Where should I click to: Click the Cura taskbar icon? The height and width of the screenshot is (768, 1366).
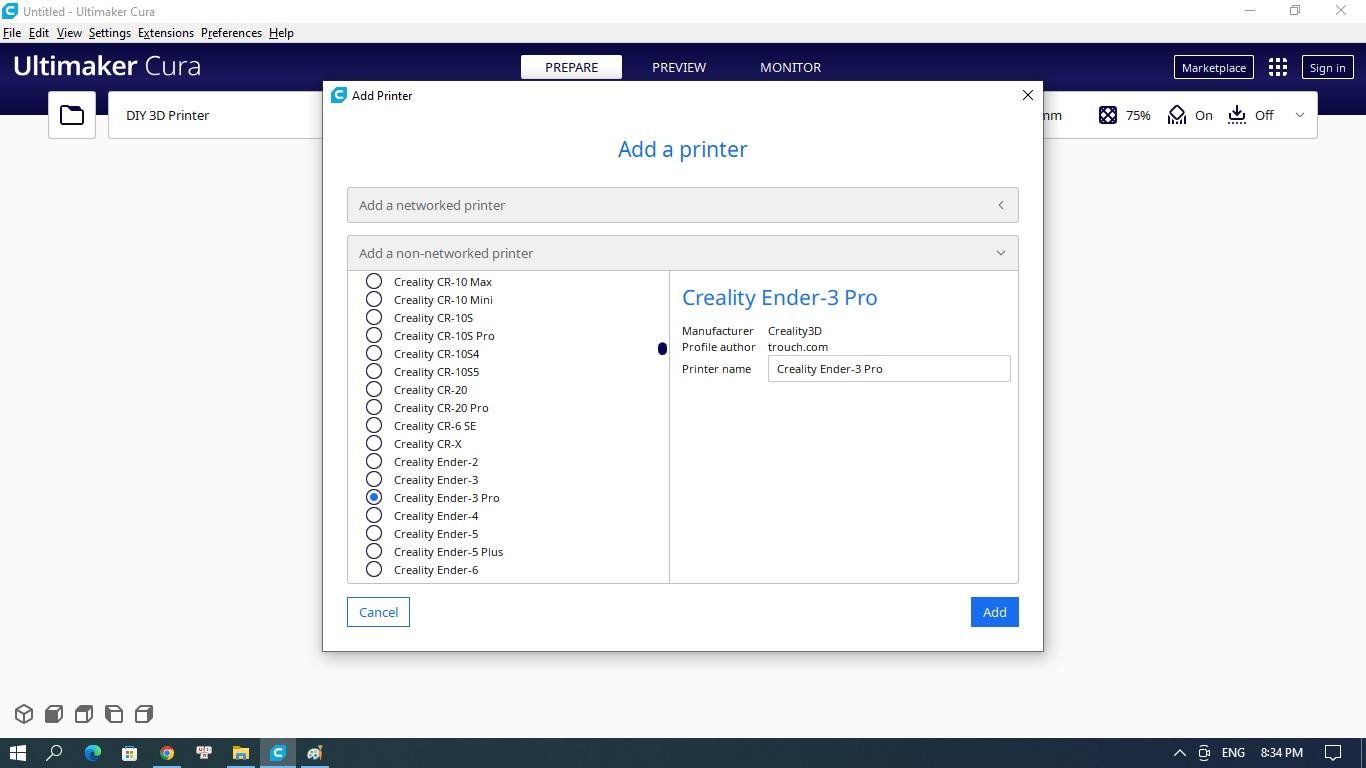(278, 753)
